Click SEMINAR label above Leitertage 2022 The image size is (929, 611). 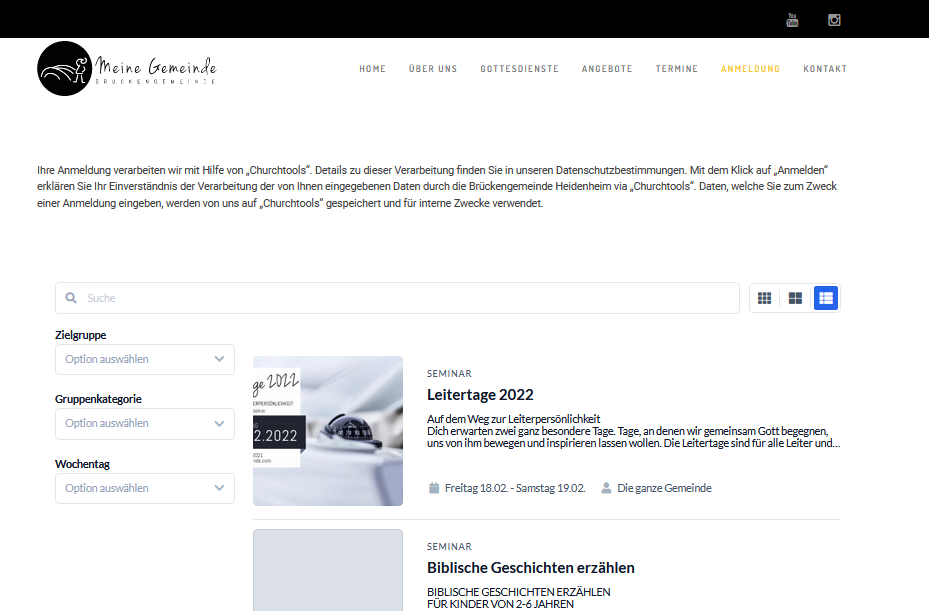tap(449, 374)
